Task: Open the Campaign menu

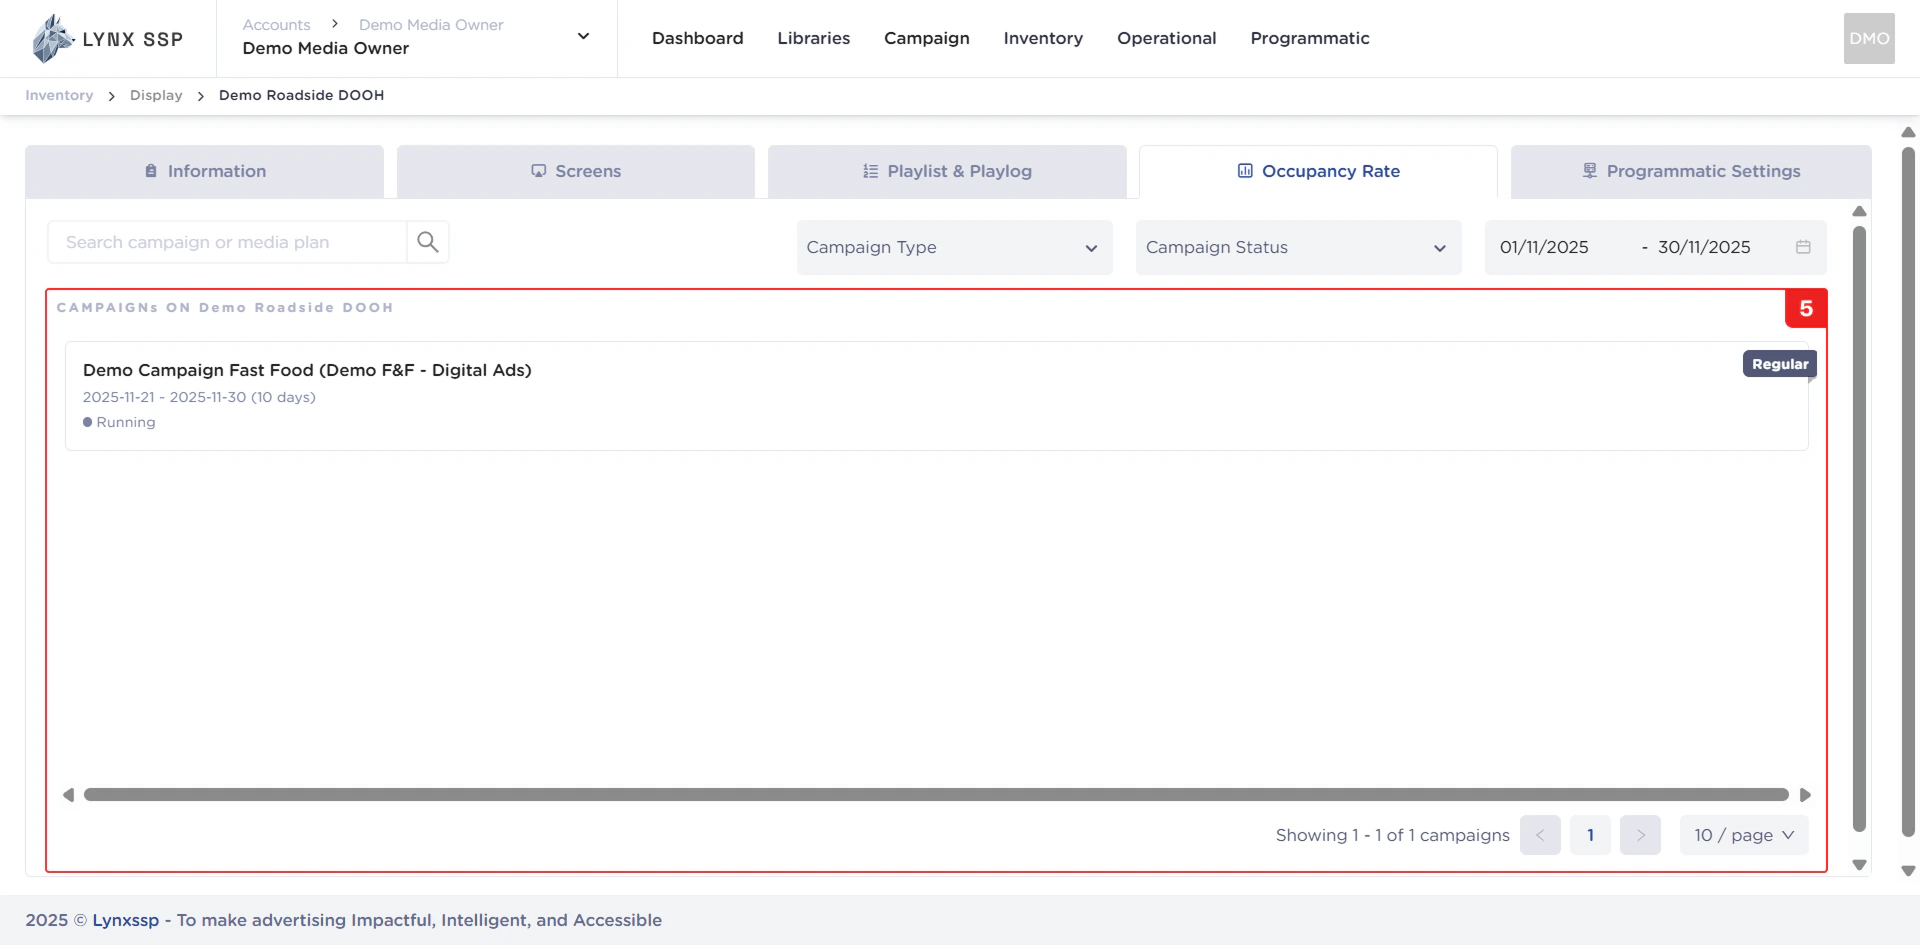Action: pos(927,38)
